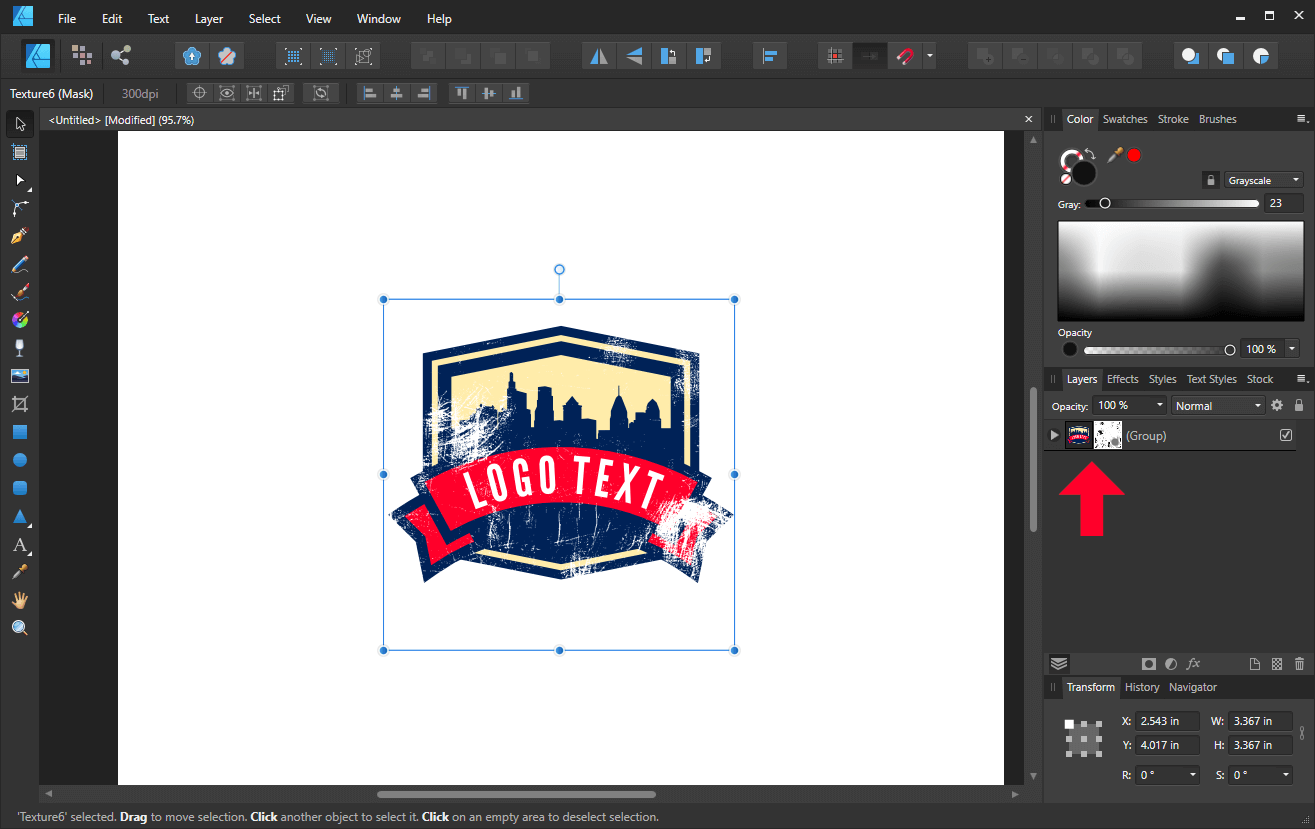
Task: Adjust the Gray slider handle
Action: tap(1105, 203)
